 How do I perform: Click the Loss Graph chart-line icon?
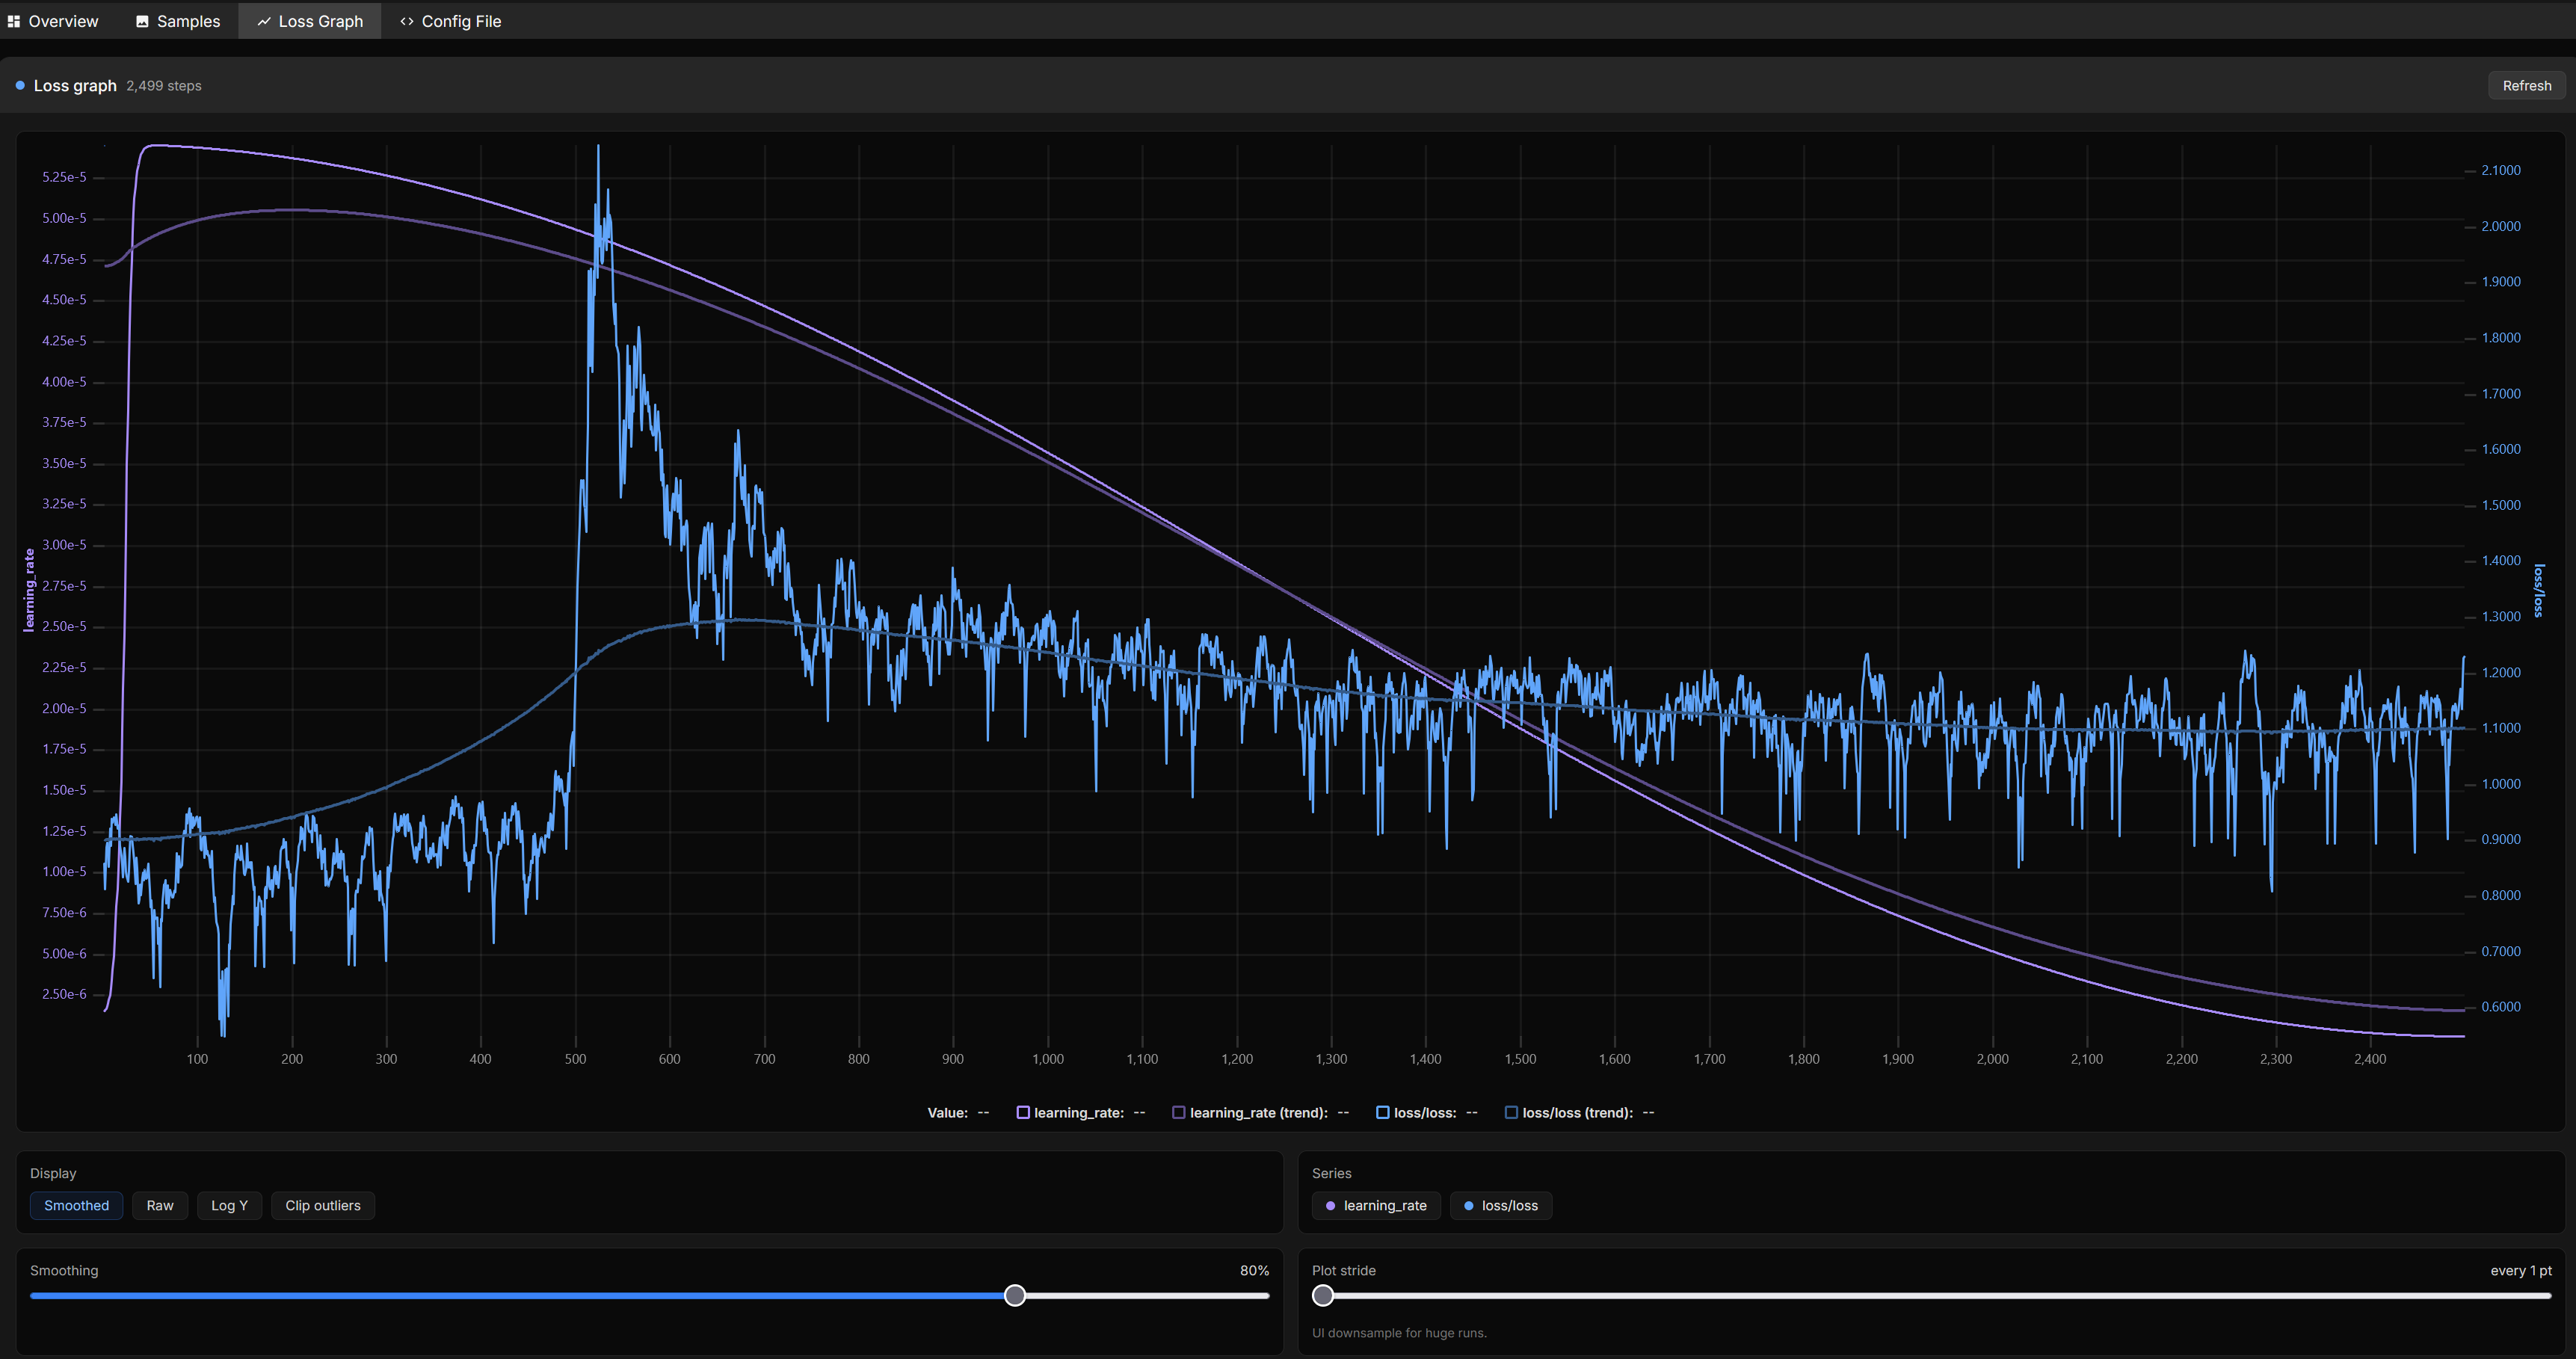click(264, 21)
